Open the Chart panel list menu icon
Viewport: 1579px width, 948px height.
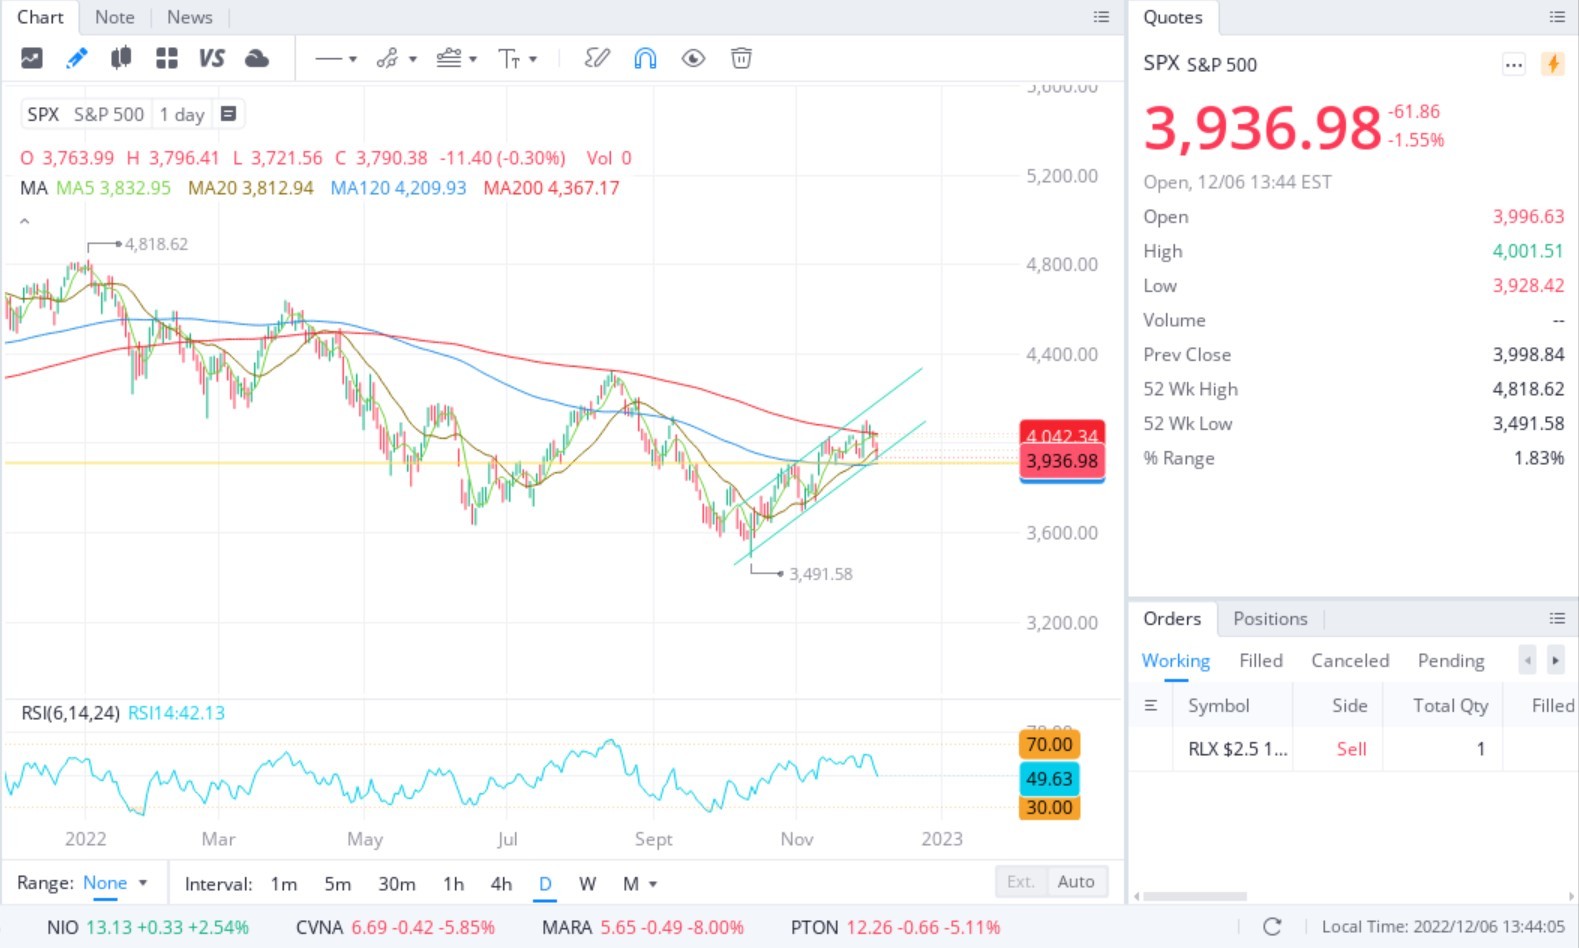tap(1101, 17)
